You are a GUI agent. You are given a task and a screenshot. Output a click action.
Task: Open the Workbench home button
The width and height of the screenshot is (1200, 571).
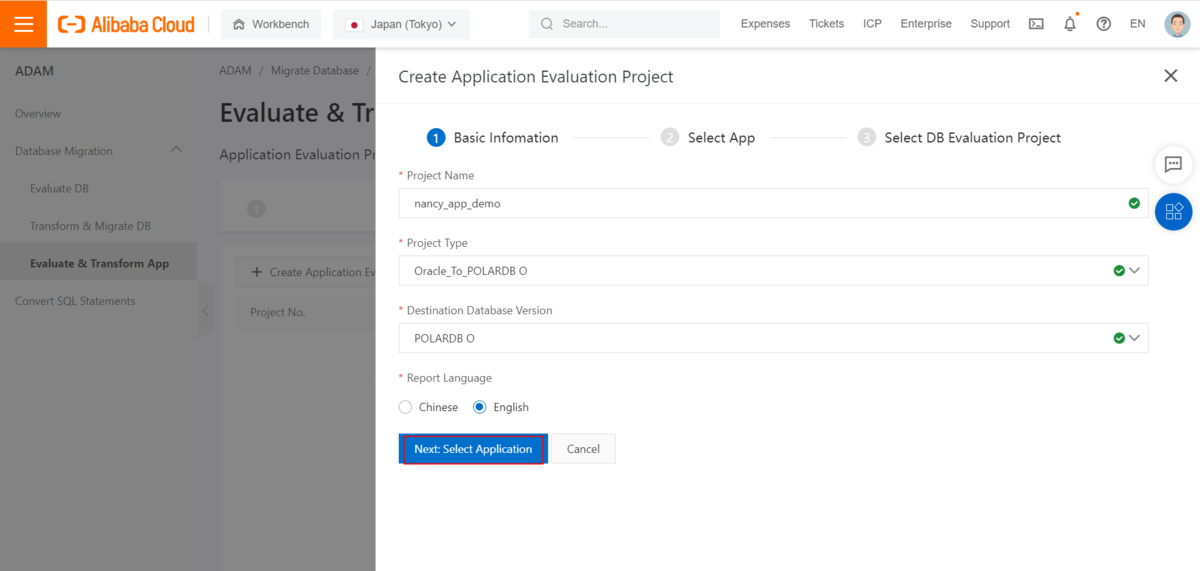[271, 24]
